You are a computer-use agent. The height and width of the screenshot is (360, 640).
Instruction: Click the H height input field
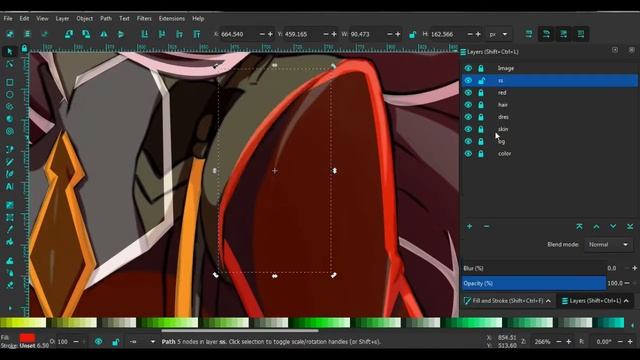448,34
